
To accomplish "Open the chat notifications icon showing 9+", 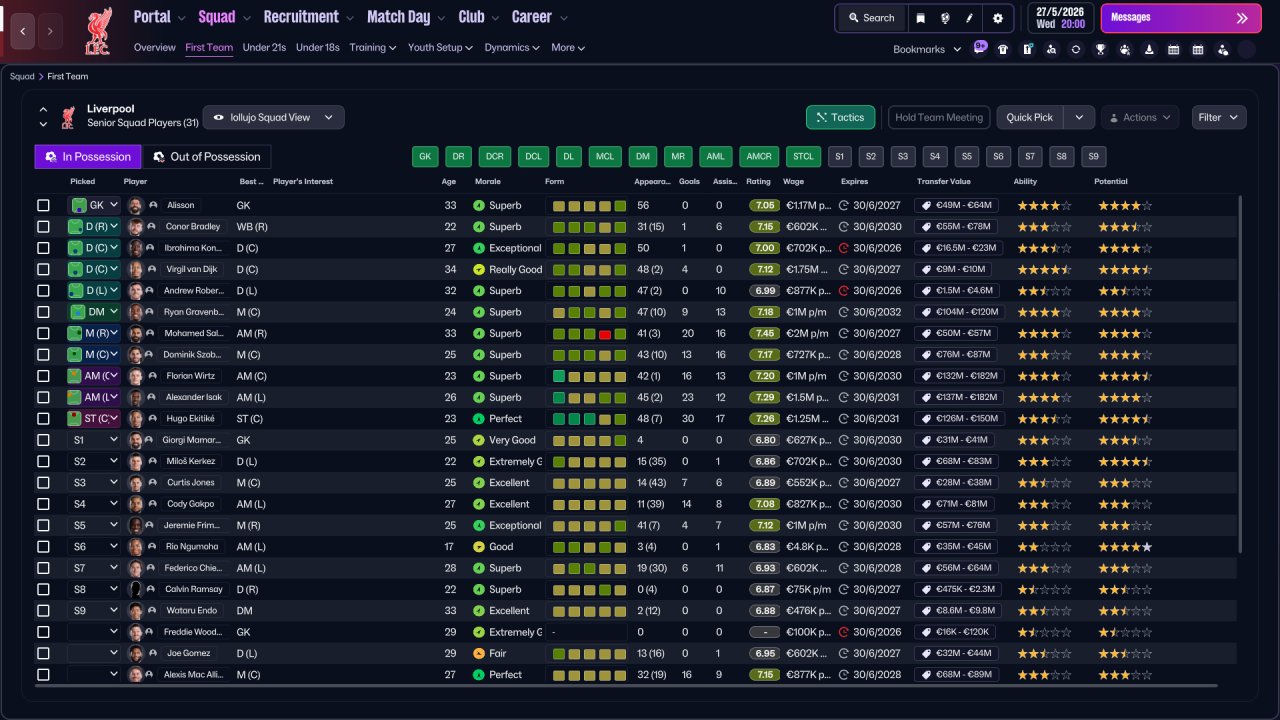I will click(x=979, y=48).
